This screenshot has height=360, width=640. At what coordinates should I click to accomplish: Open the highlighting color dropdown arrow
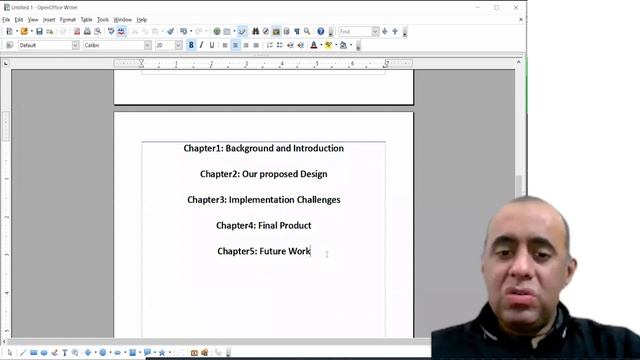click(x=336, y=45)
